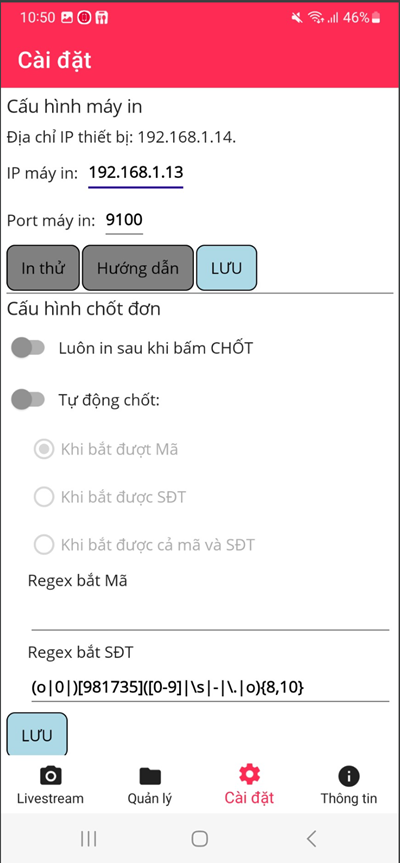Tap the Android back arrow icon
Image resolution: width=400 pixels, height=863 pixels.
[311, 838]
